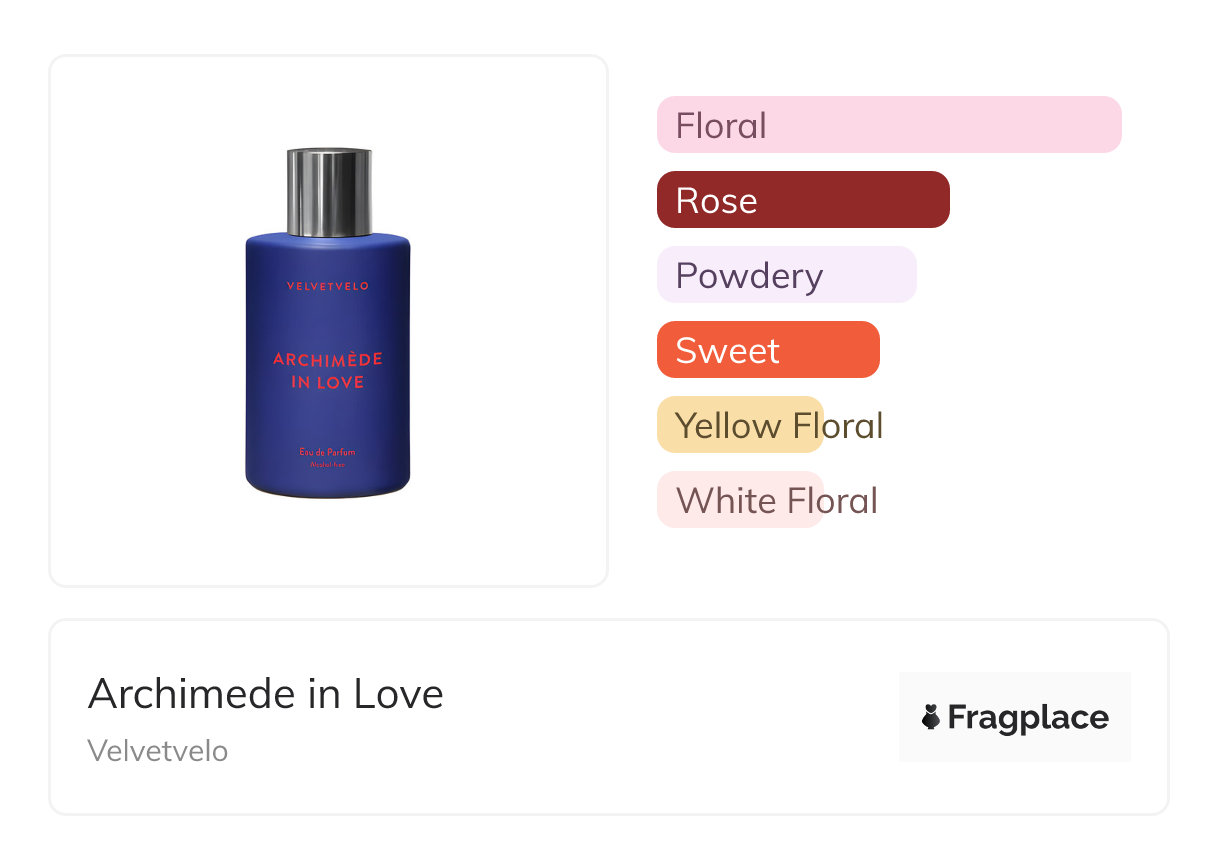
Task: Click red ARCHIMÈDE IN LOVE bottle text
Action: 328,370
